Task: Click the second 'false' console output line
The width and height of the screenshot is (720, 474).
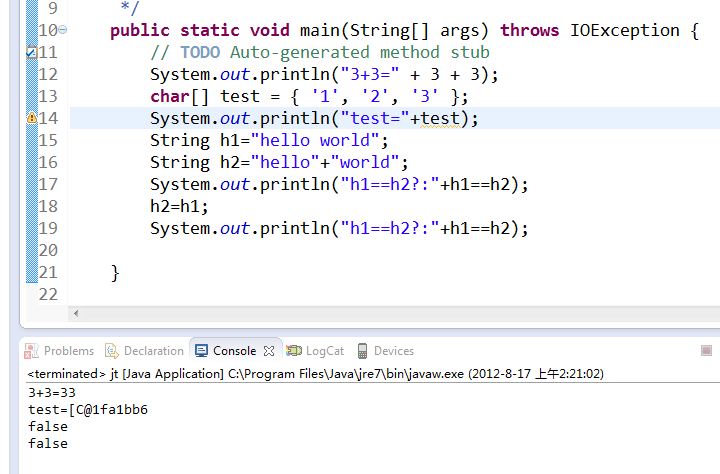Action: pyautogui.click(x=48, y=444)
